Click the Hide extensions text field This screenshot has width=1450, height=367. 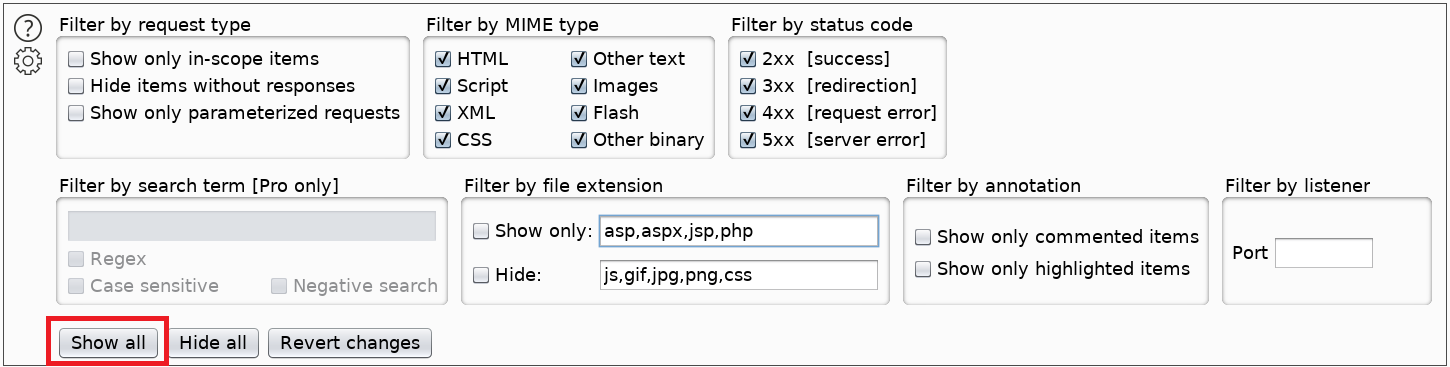click(738, 275)
